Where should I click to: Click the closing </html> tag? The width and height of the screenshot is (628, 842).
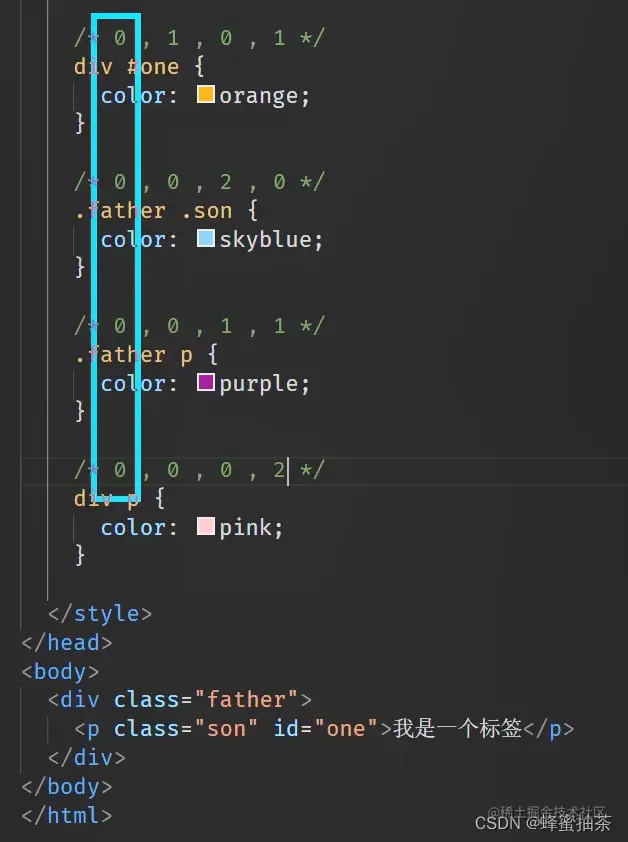coord(67,815)
